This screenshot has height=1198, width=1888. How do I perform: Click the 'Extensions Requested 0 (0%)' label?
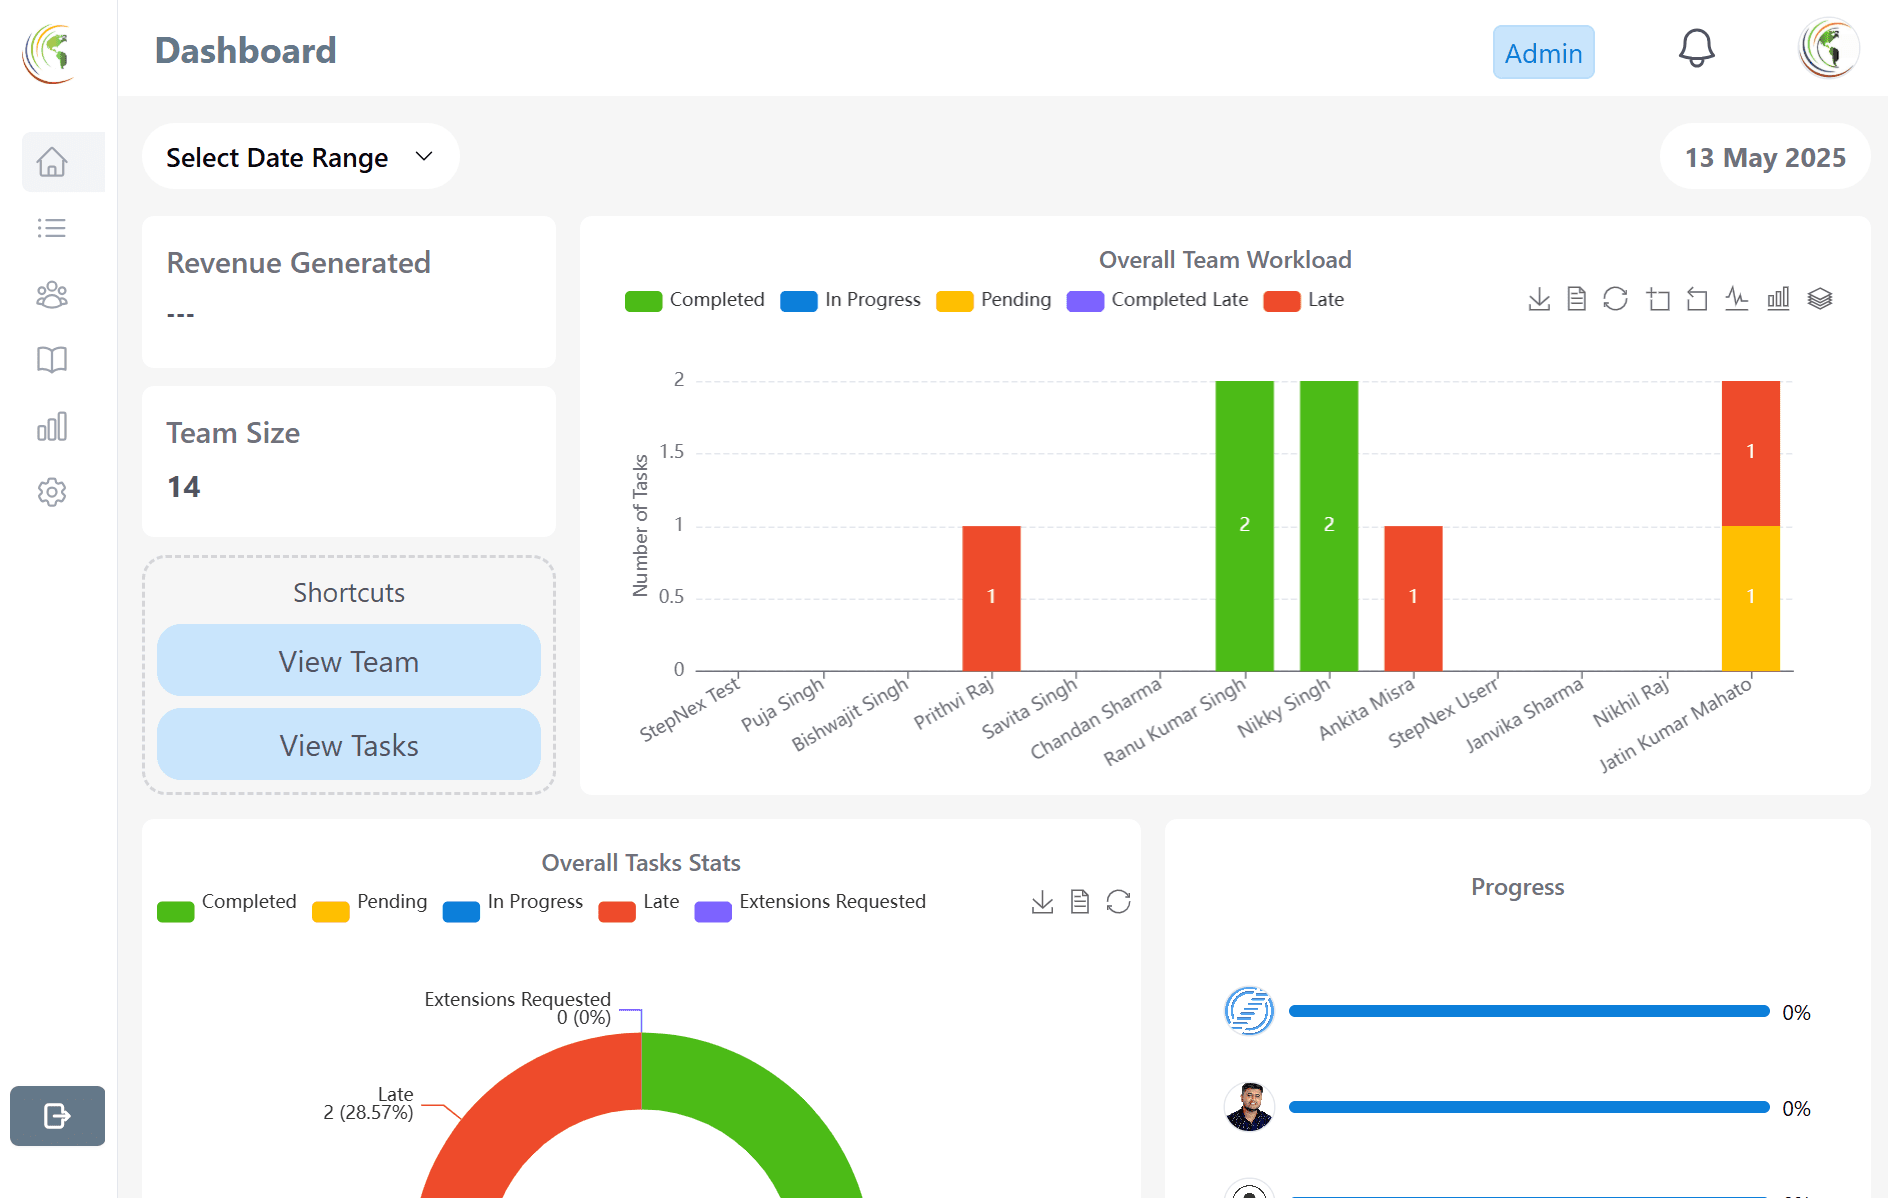tap(517, 1008)
